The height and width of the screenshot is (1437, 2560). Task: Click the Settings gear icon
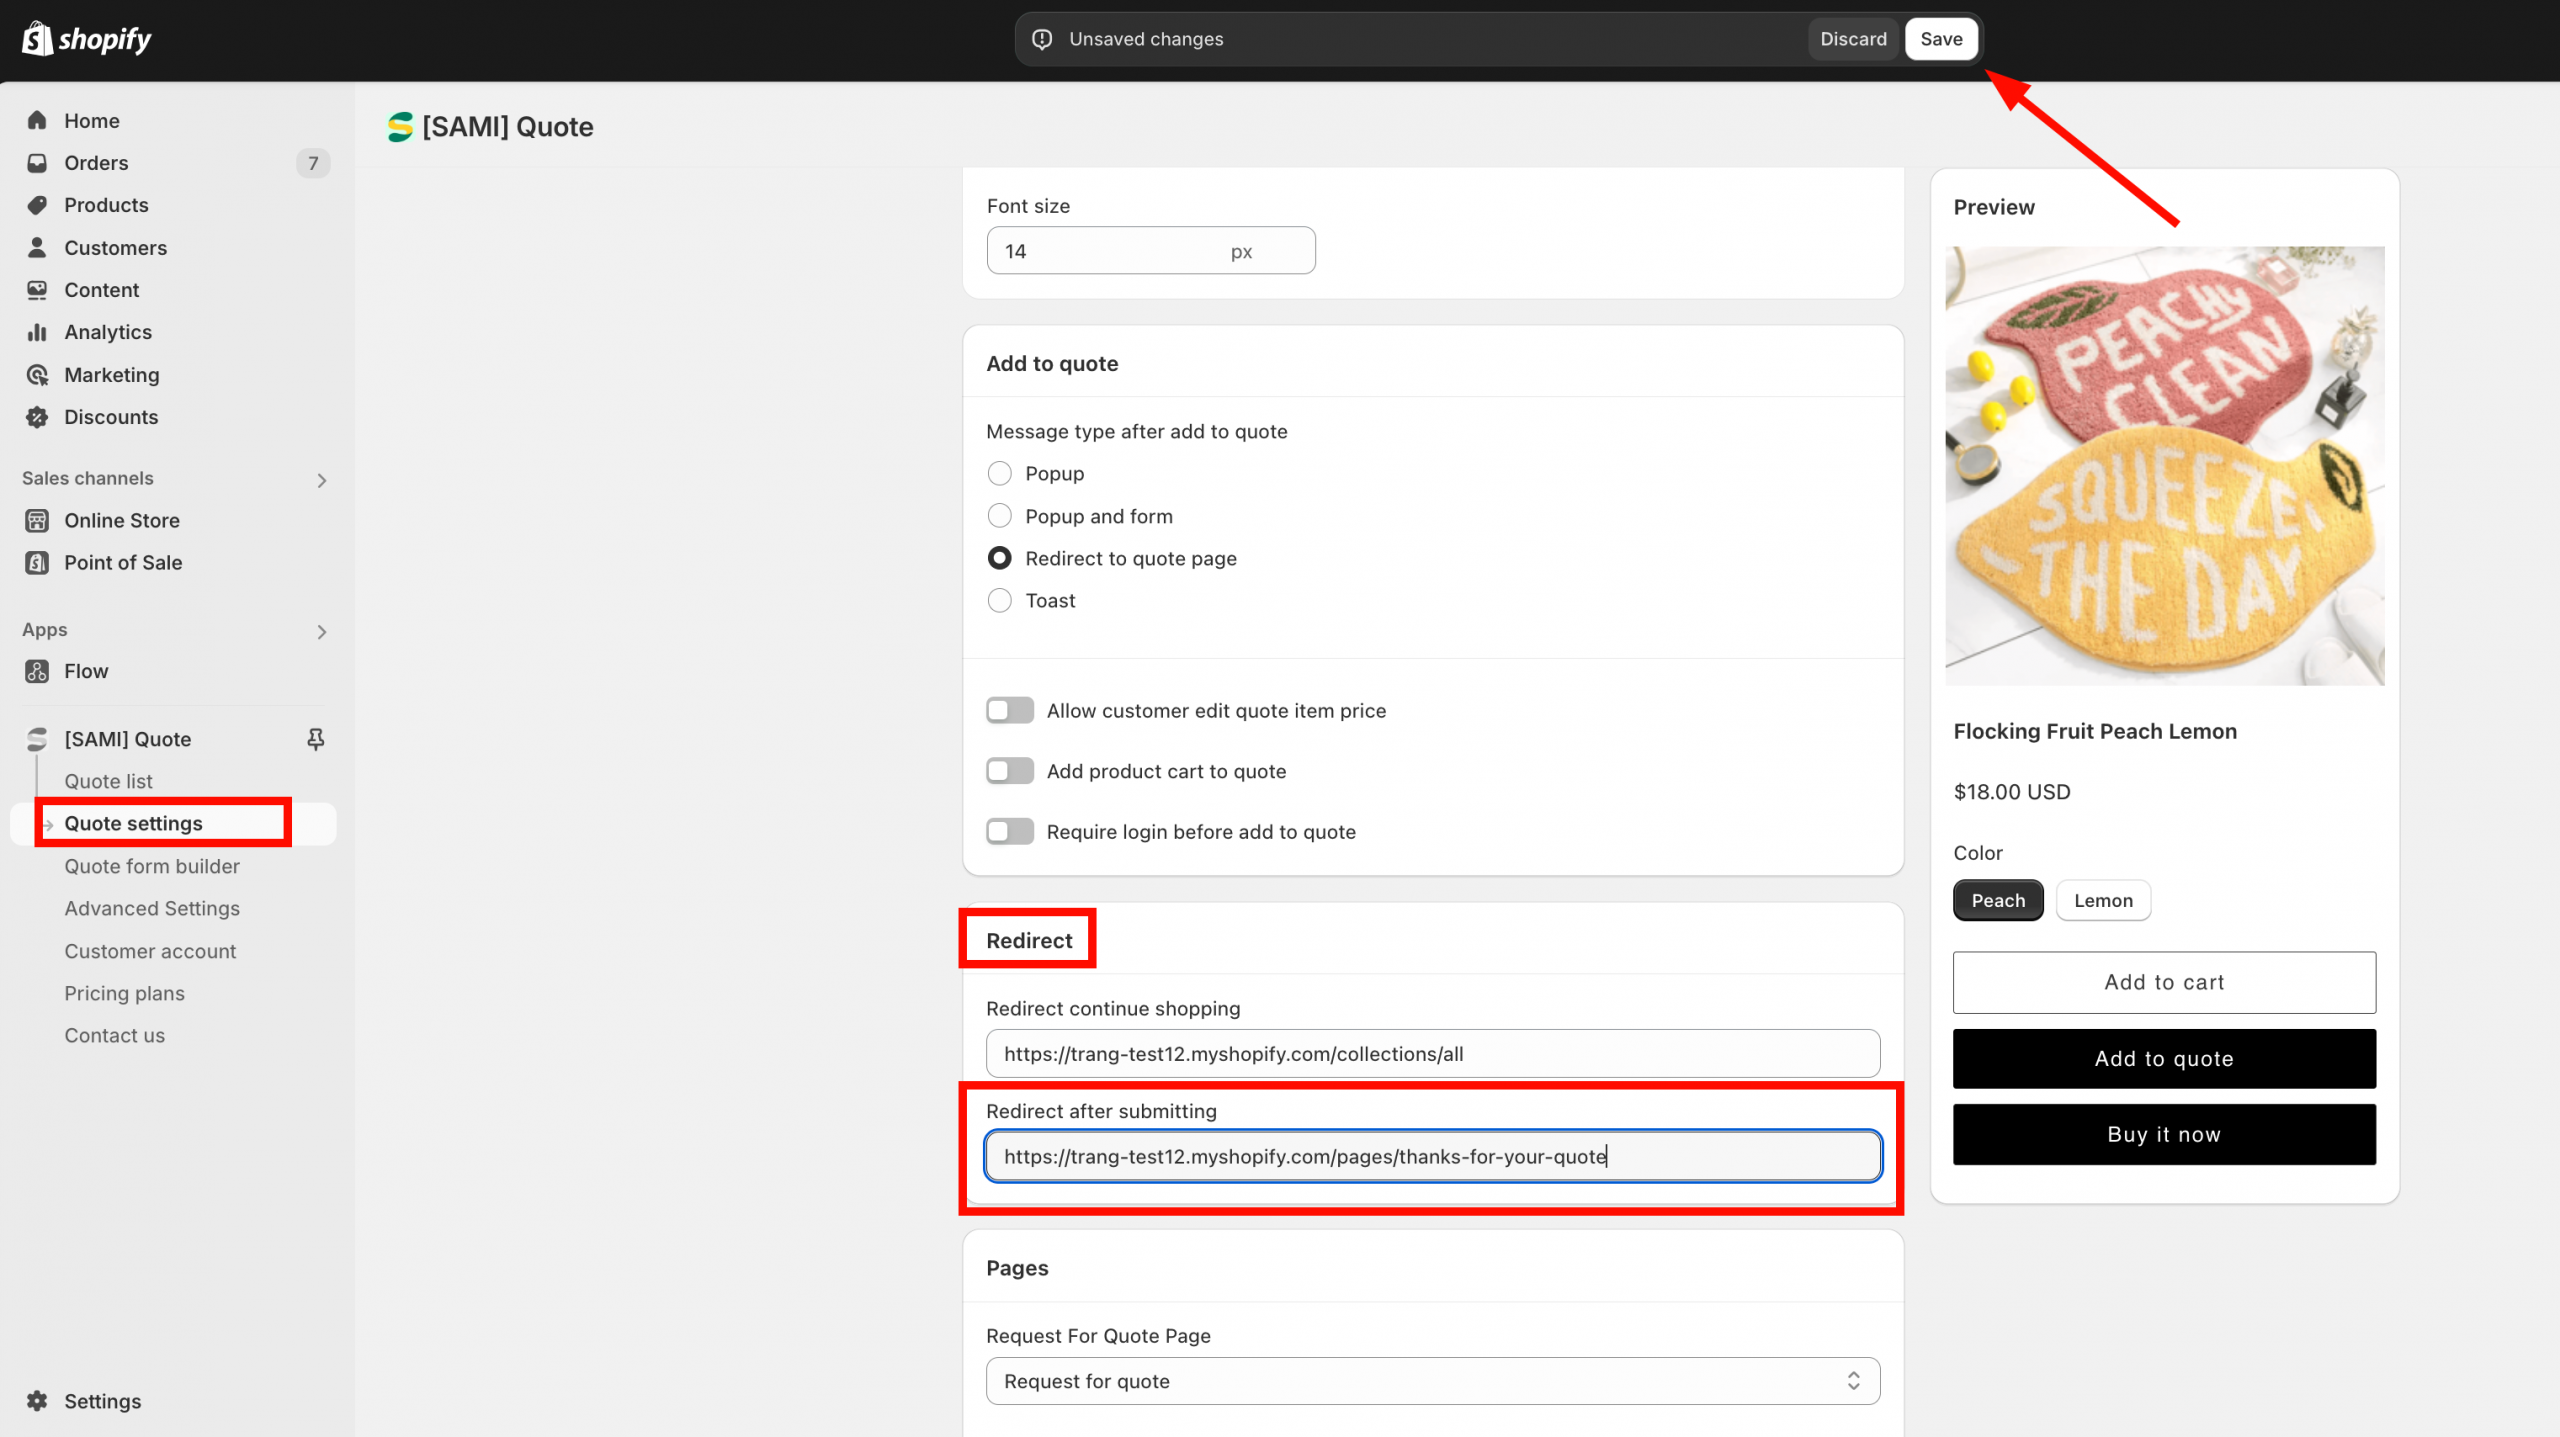point(37,1401)
